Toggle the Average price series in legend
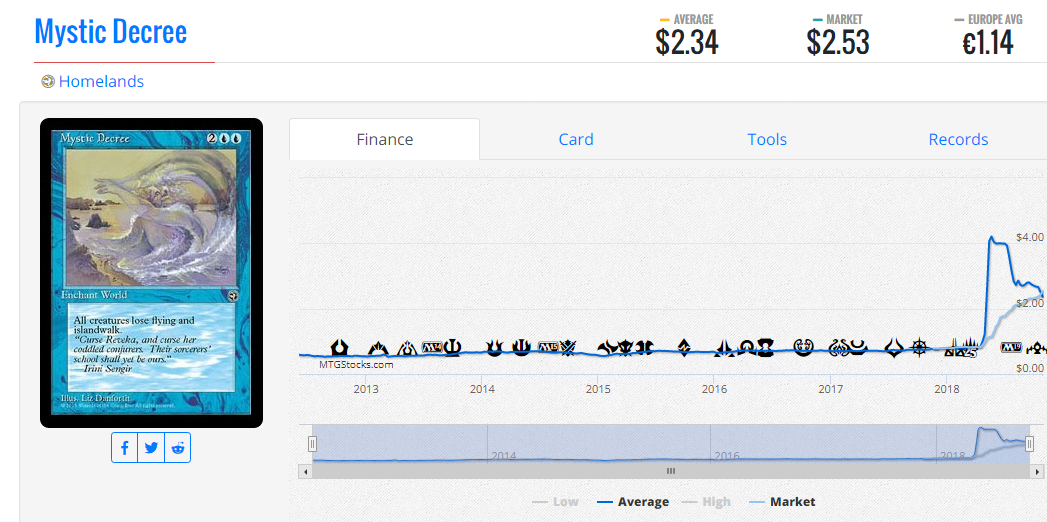1047x522 pixels. click(x=632, y=502)
